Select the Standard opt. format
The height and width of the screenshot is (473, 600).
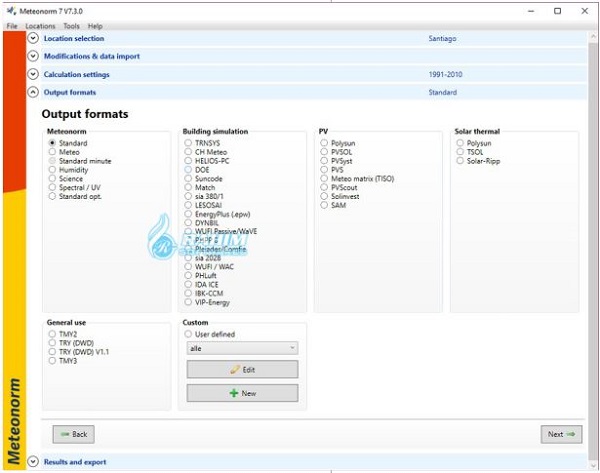(x=52, y=196)
